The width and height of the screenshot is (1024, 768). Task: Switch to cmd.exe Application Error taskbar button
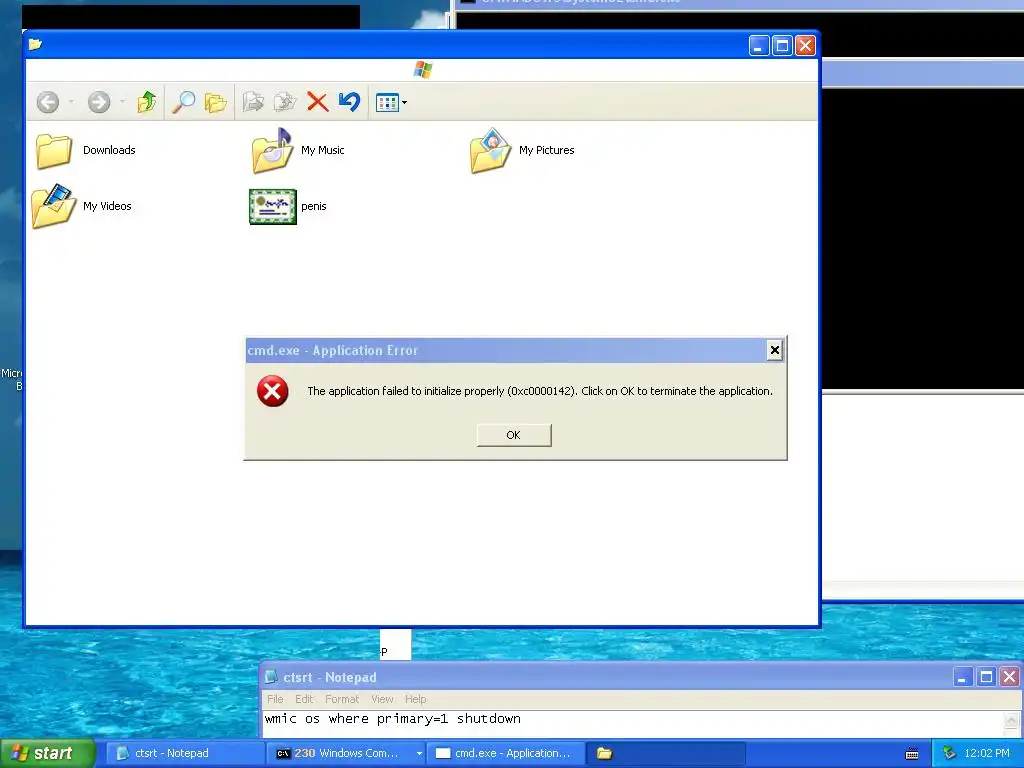[505, 753]
